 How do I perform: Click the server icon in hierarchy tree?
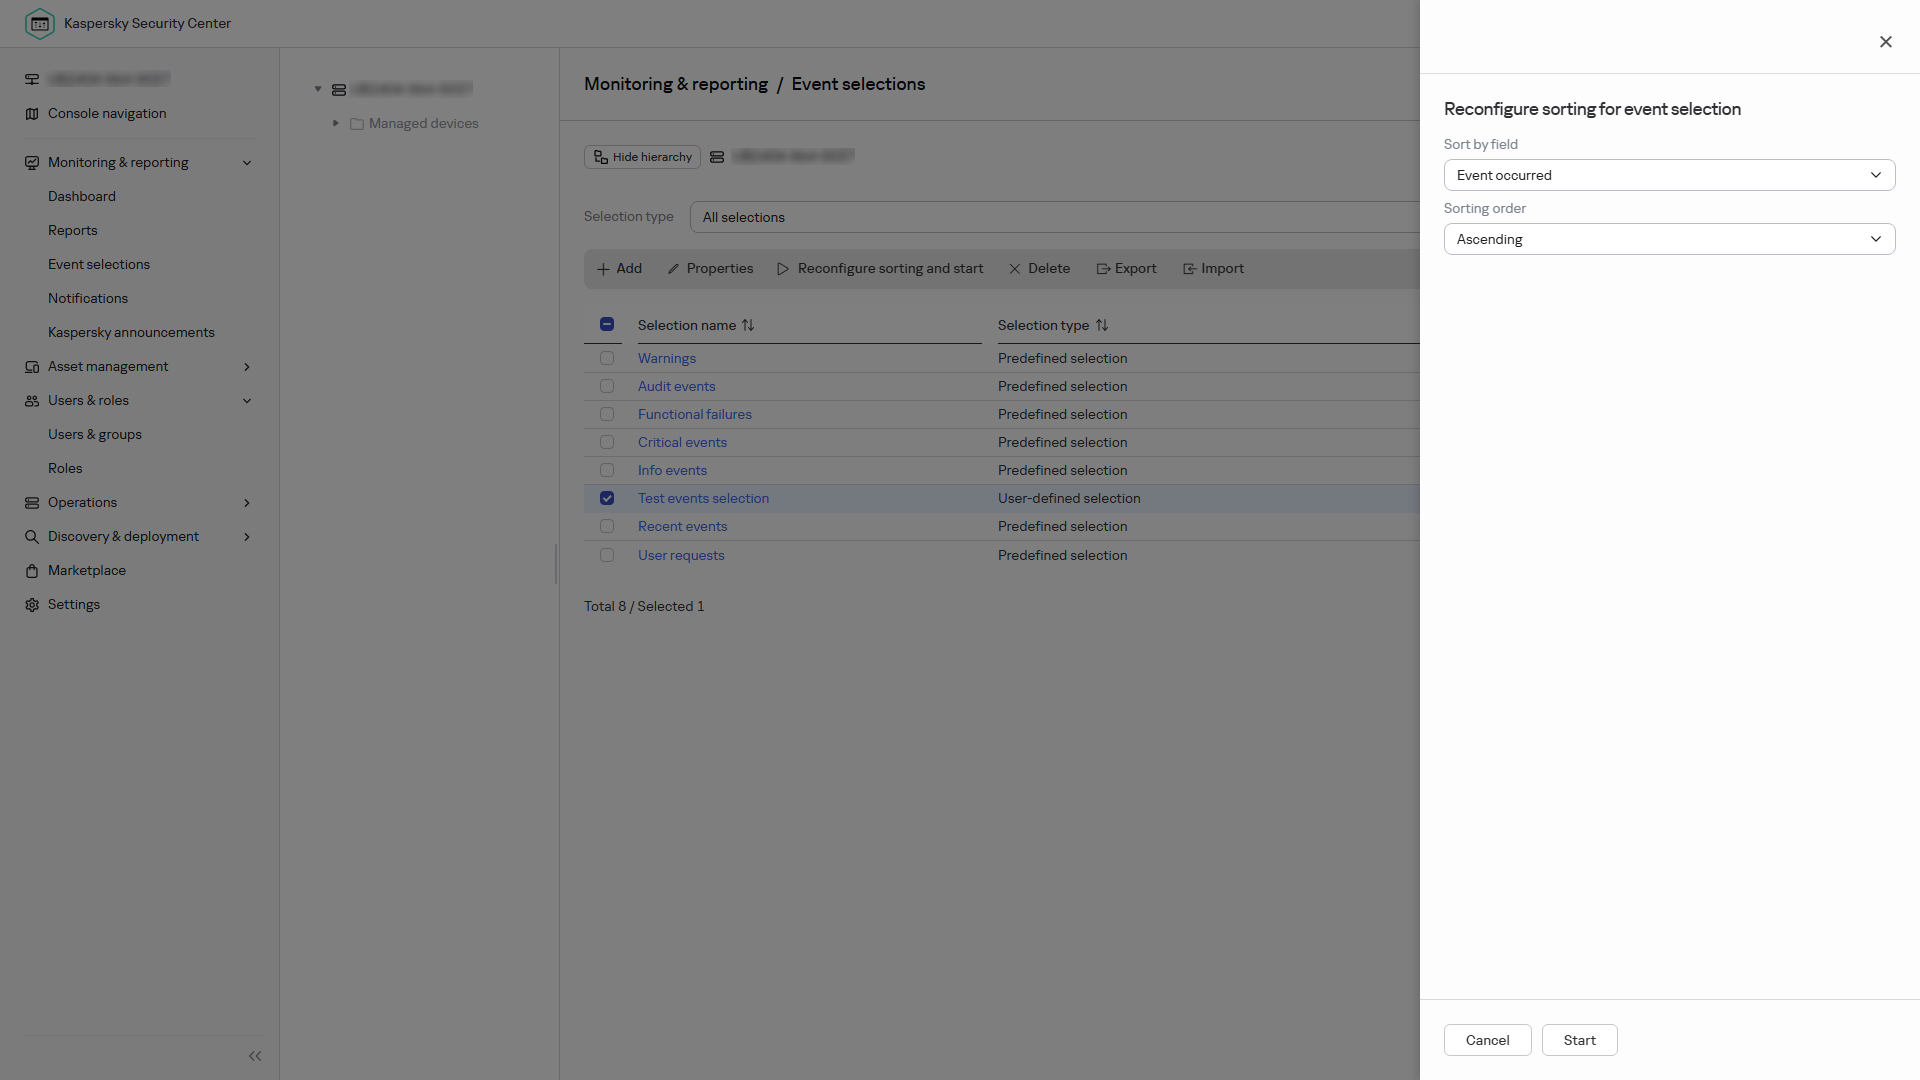[339, 90]
